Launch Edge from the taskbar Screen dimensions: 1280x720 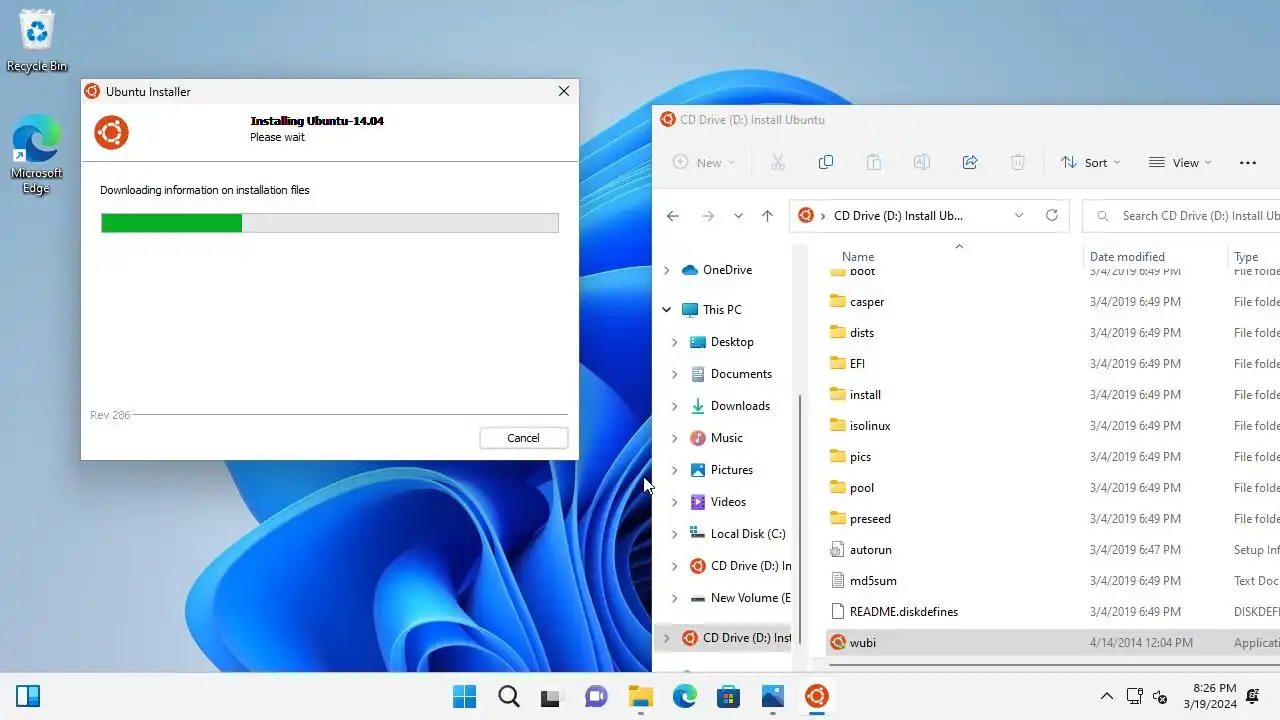pos(684,696)
